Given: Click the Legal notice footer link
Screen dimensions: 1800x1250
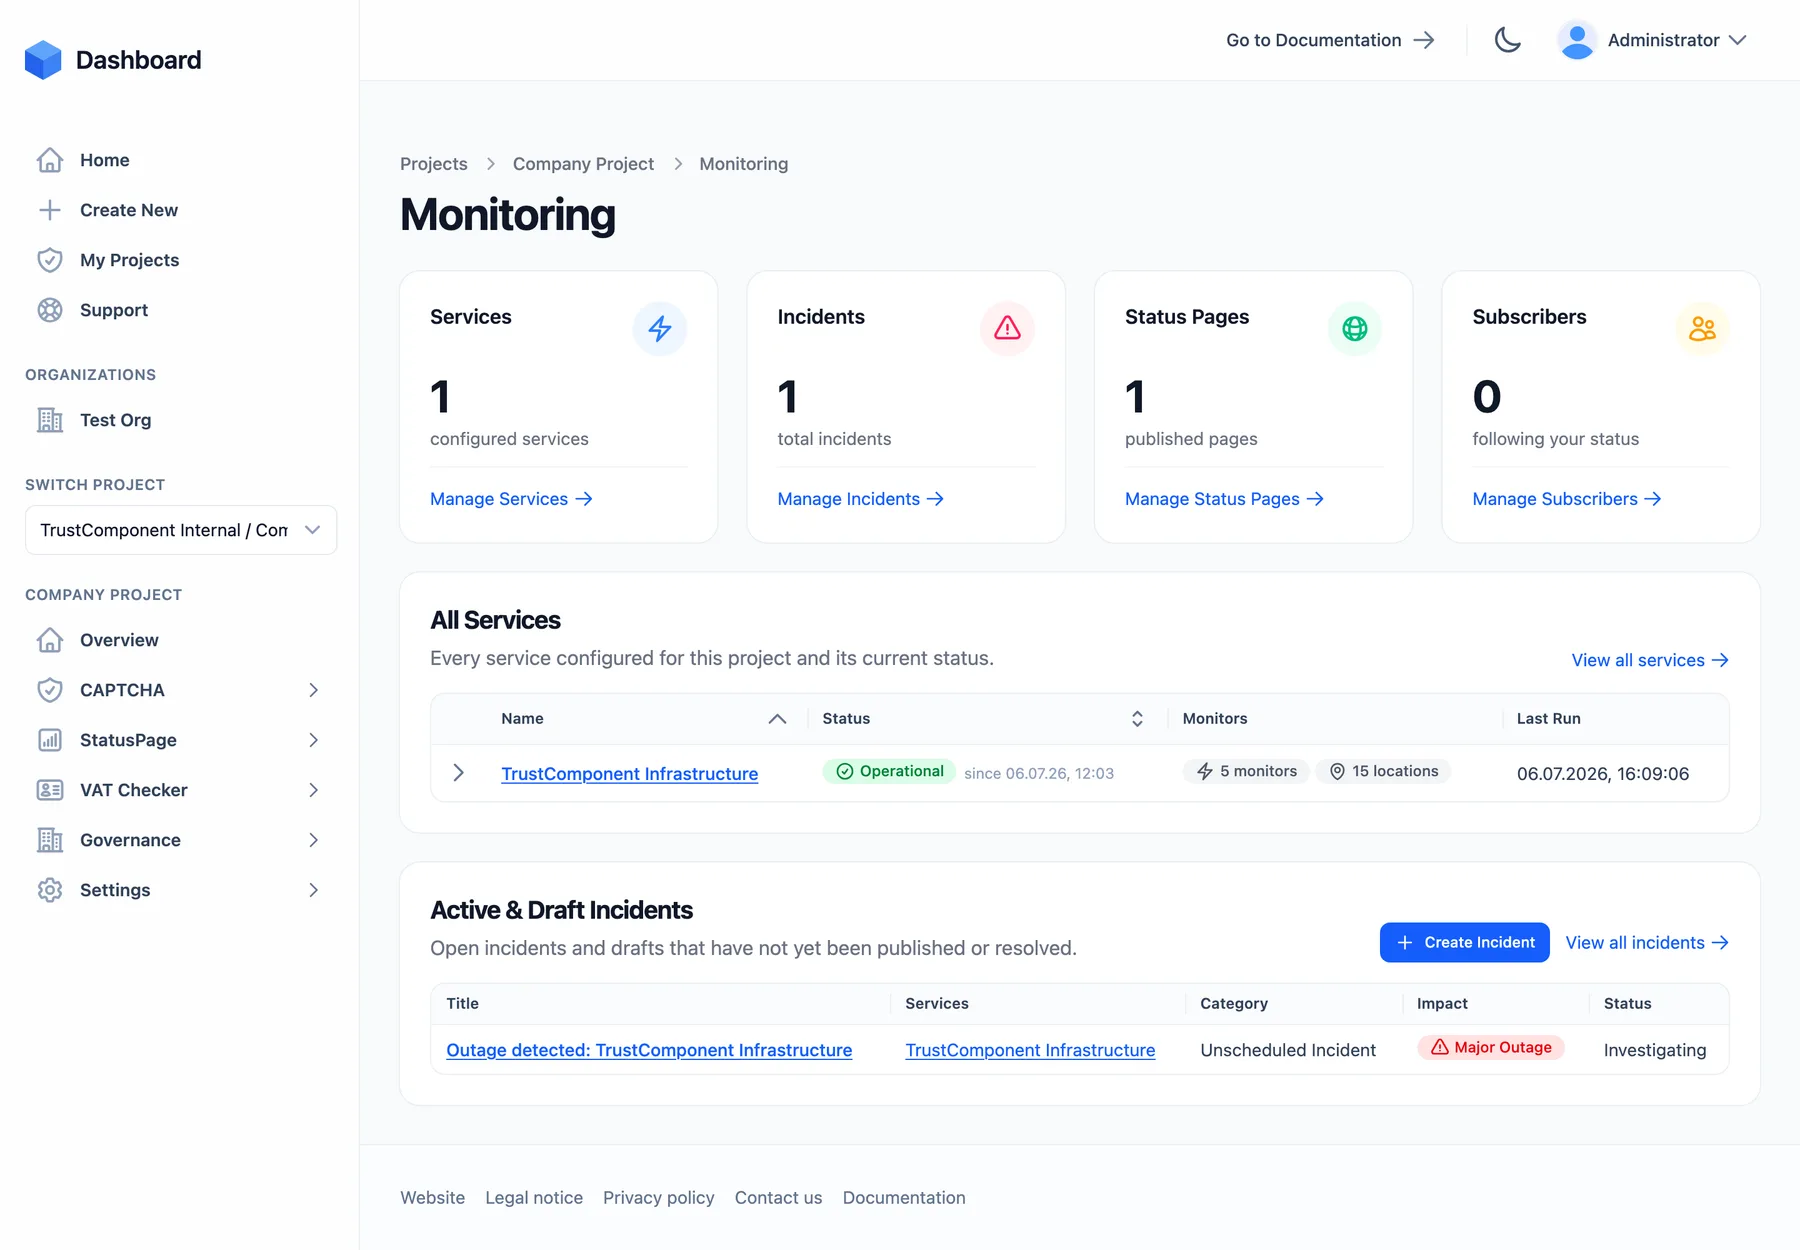Looking at the screenshot, I should 534,1198.
